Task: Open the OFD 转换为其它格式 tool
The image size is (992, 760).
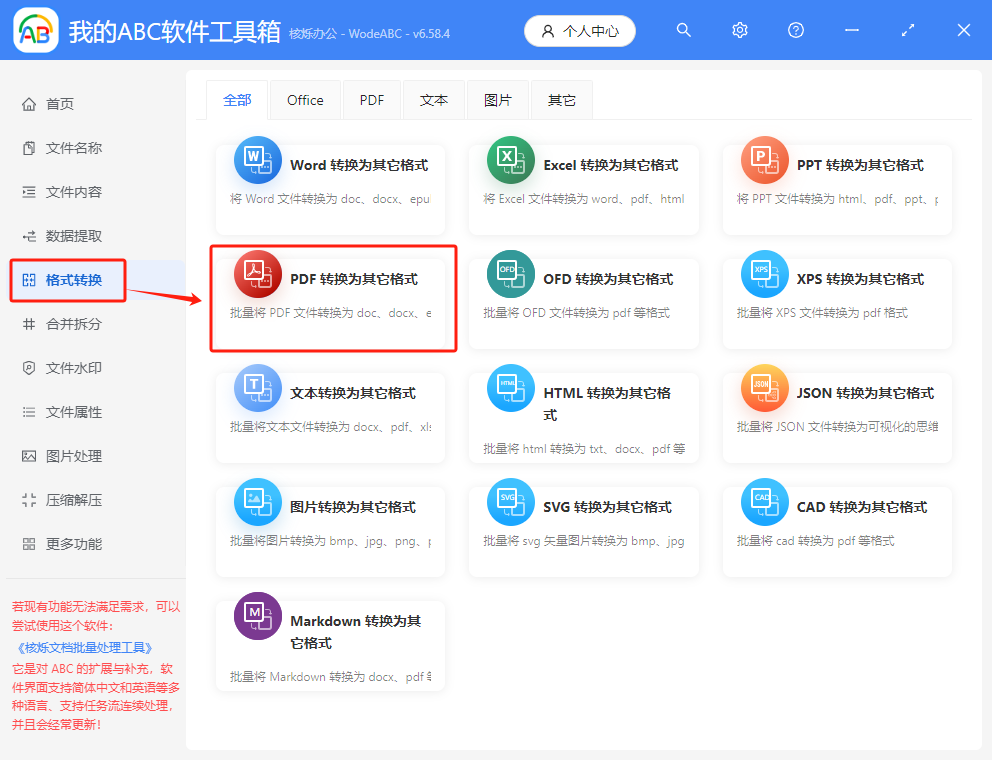Action: coord(584,295)
